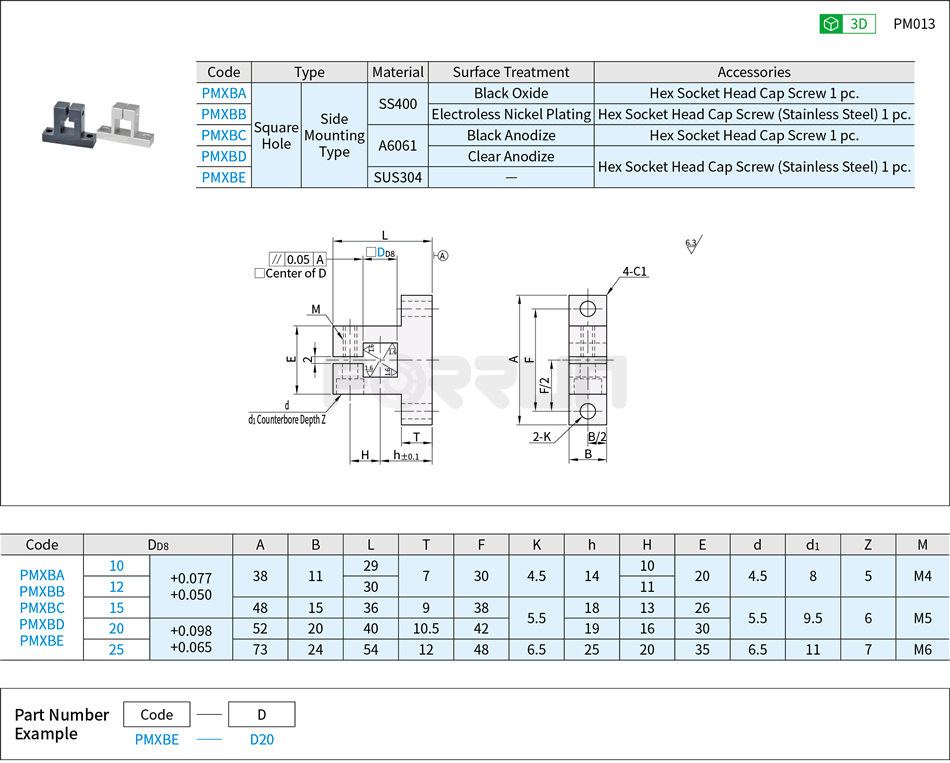Click the PMXBE link in Part Number Example
950x763 pixels.
[157, 740]
